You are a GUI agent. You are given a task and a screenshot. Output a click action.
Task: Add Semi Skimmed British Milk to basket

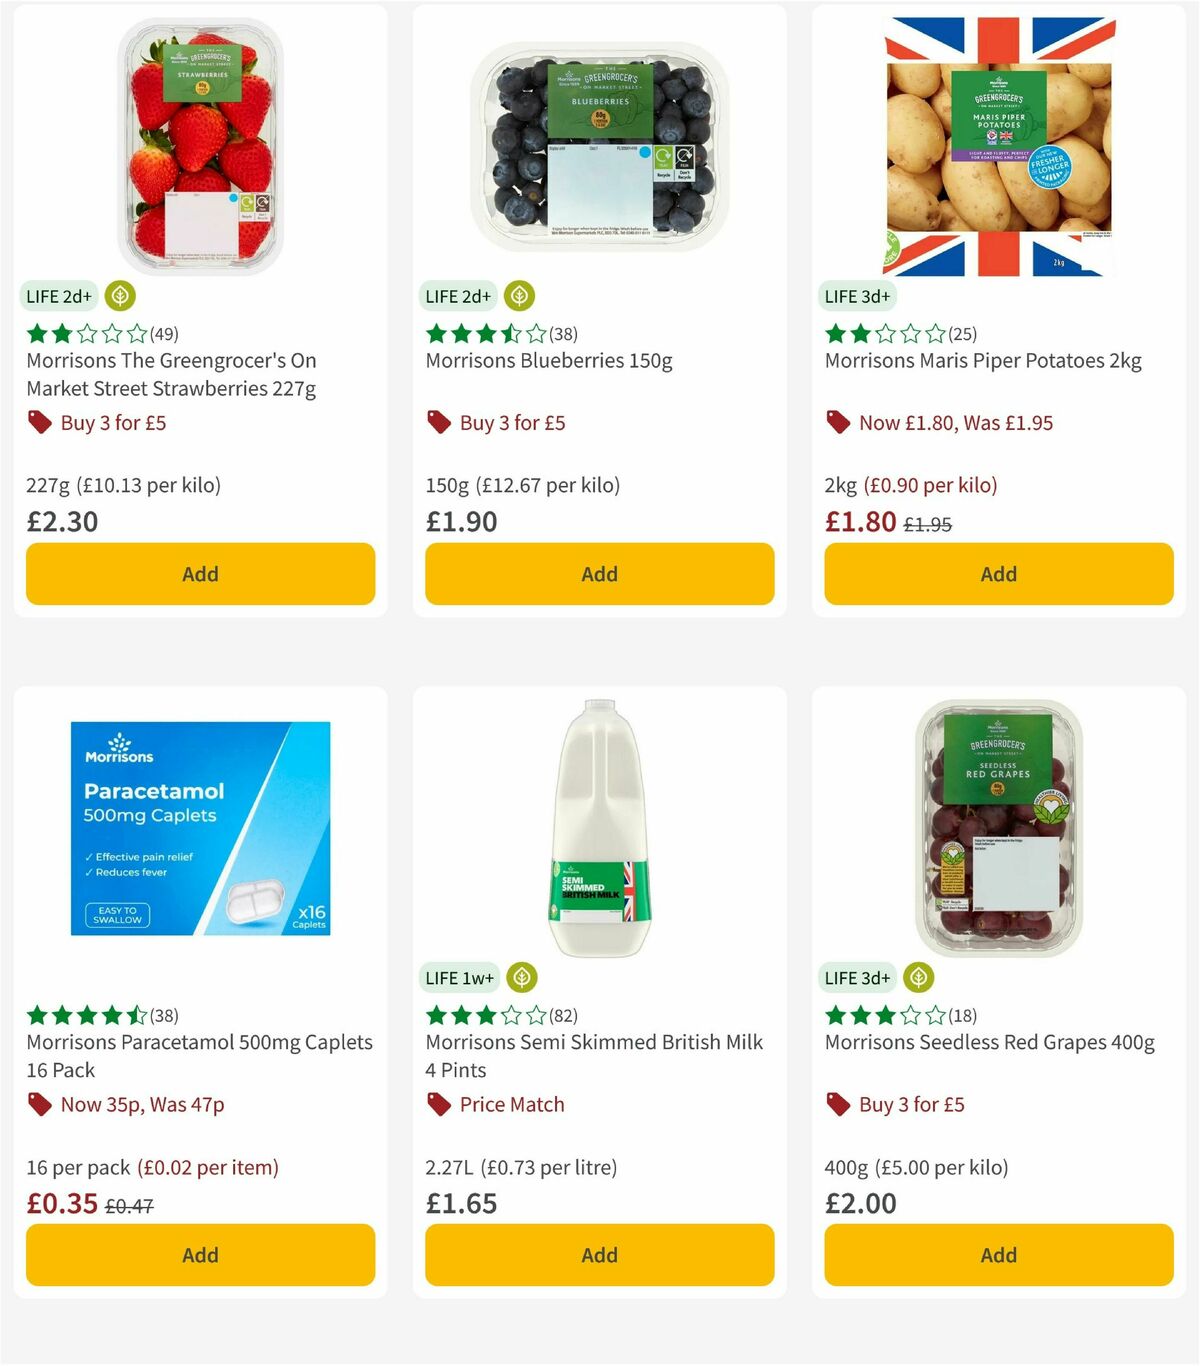[598, 1255]
